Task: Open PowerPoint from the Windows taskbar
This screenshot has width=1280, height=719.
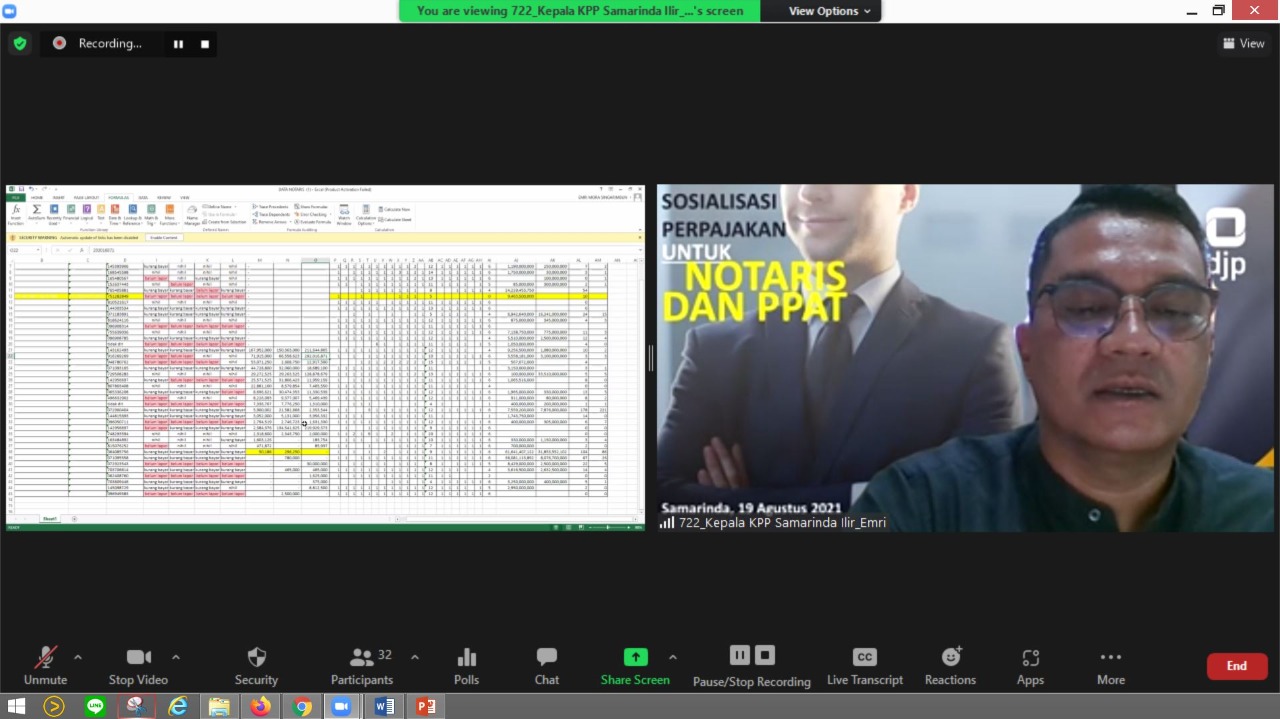Action: (425, 706)
